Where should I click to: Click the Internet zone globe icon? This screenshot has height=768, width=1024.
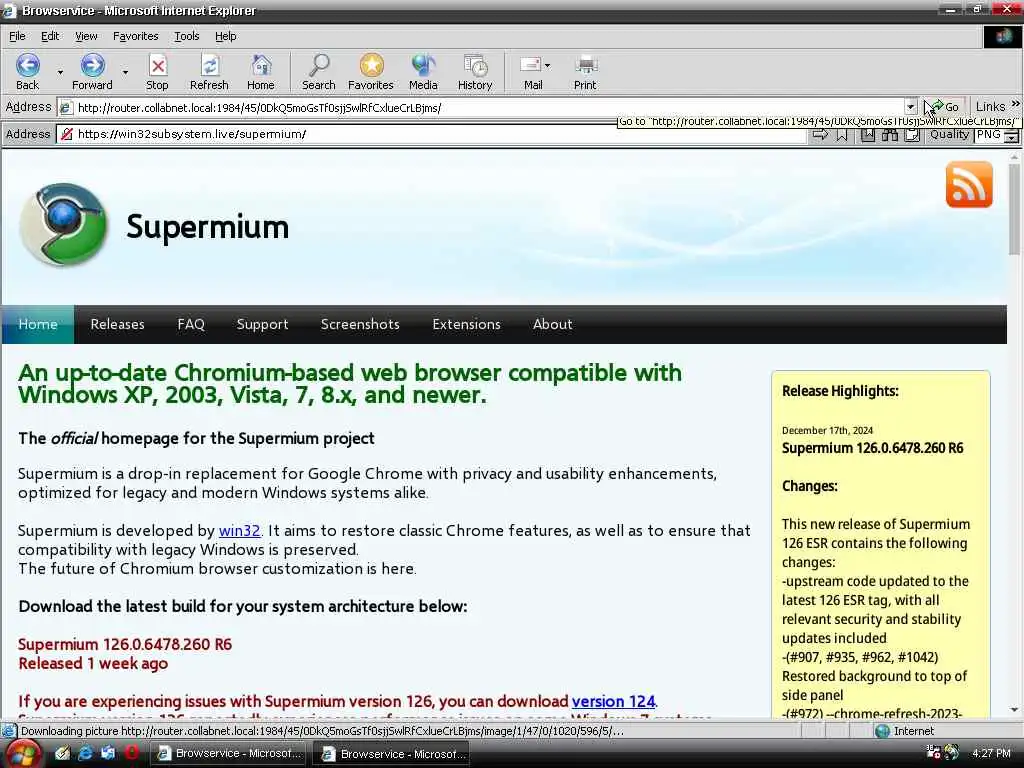click(882, 731)
